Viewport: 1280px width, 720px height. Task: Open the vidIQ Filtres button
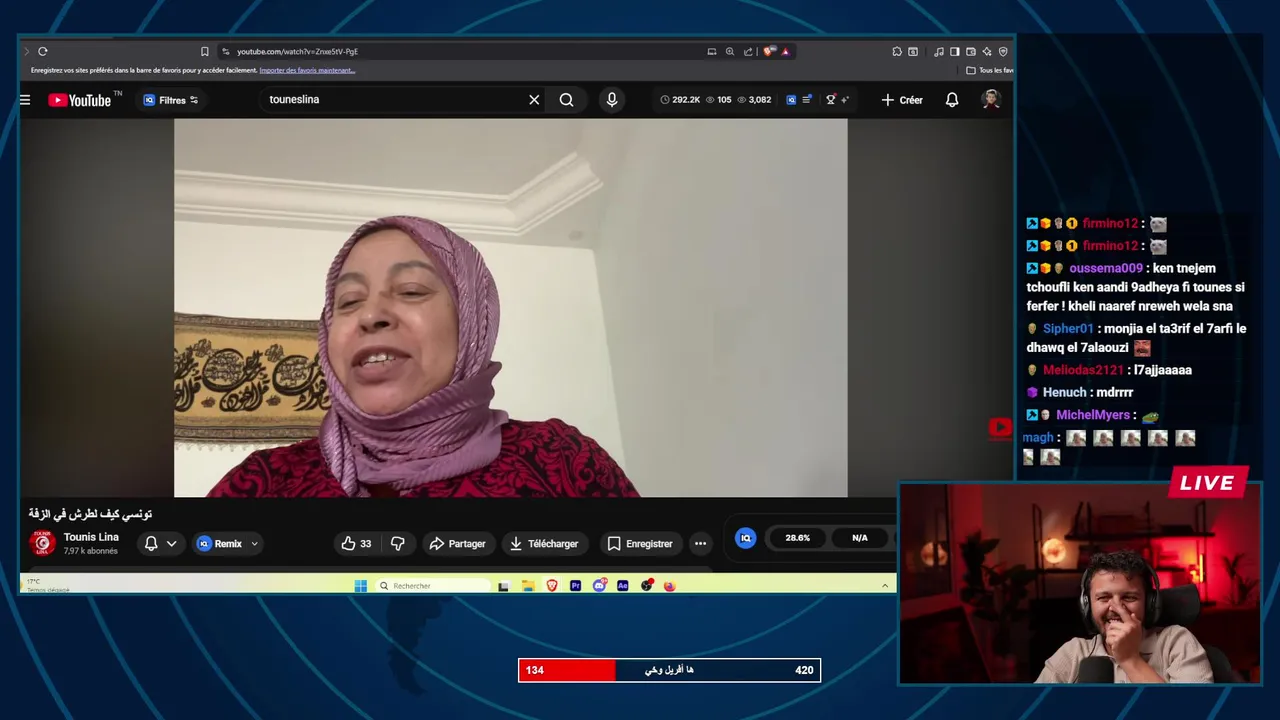click(170, 100)
